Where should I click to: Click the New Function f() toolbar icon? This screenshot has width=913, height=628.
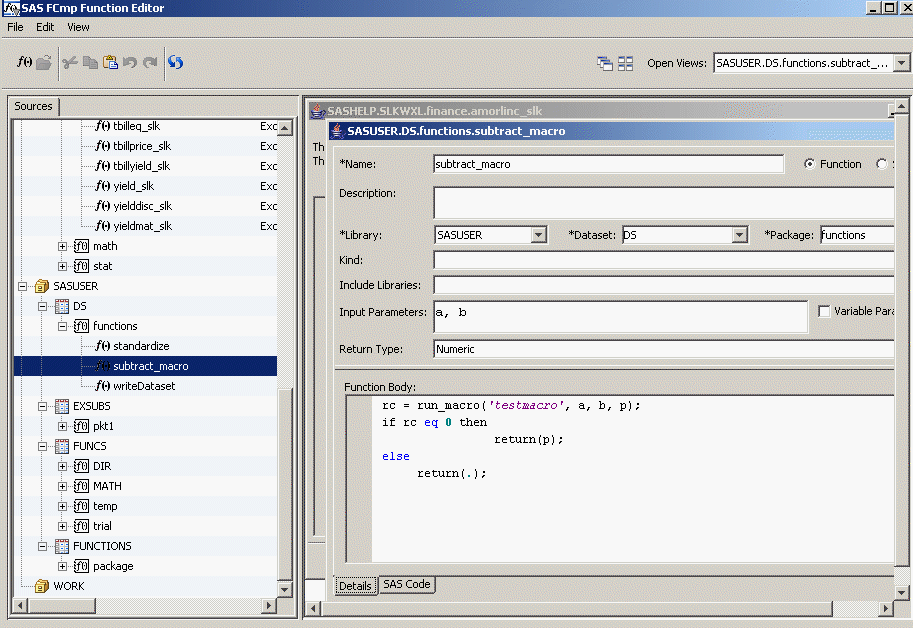pos(24,62)
